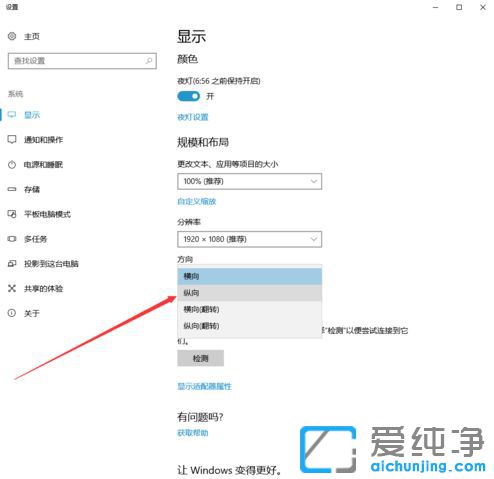Open the 1920 × 1080 resolution dropdown
This screenshot has height=479, width=494.
[x=249, y=239]
